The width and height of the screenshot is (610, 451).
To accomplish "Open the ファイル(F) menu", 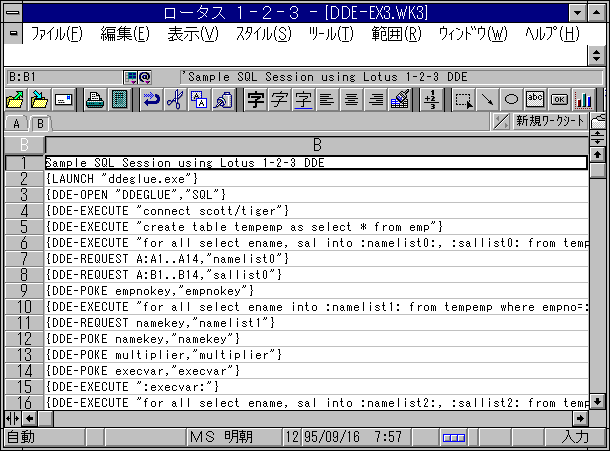I will coord(56,34).
